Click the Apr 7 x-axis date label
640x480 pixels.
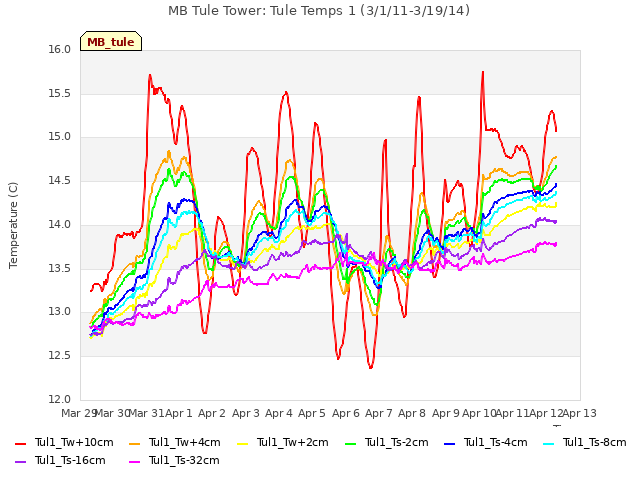(x=379, y=413)
